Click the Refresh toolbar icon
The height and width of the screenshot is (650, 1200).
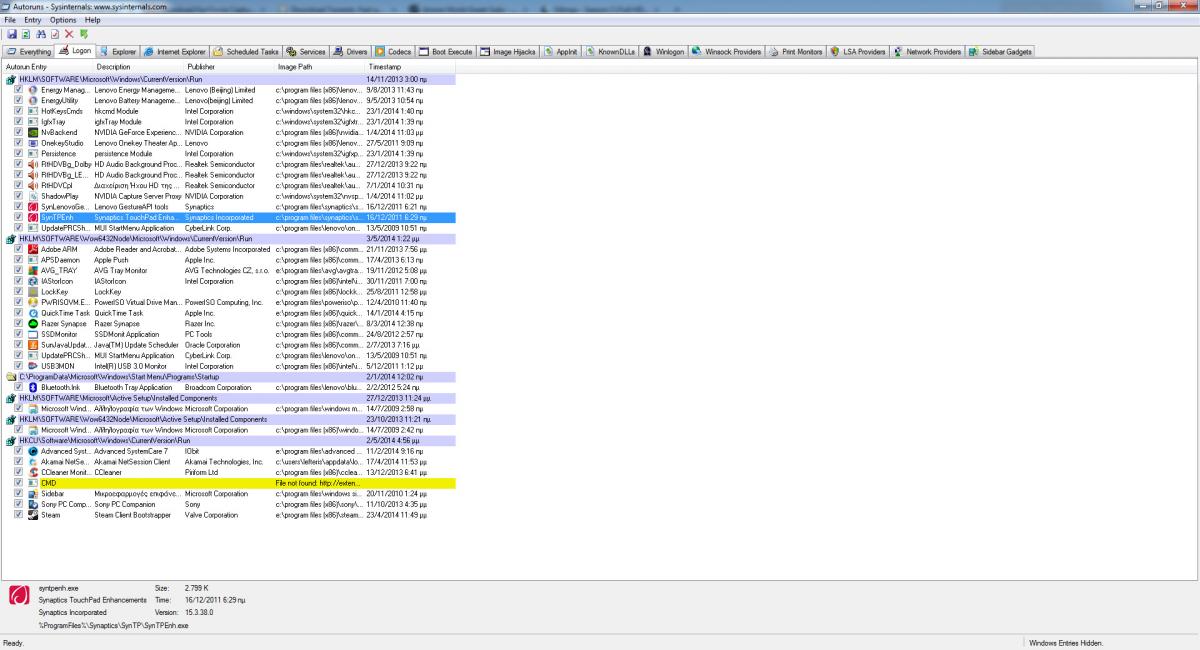(25, 34)
